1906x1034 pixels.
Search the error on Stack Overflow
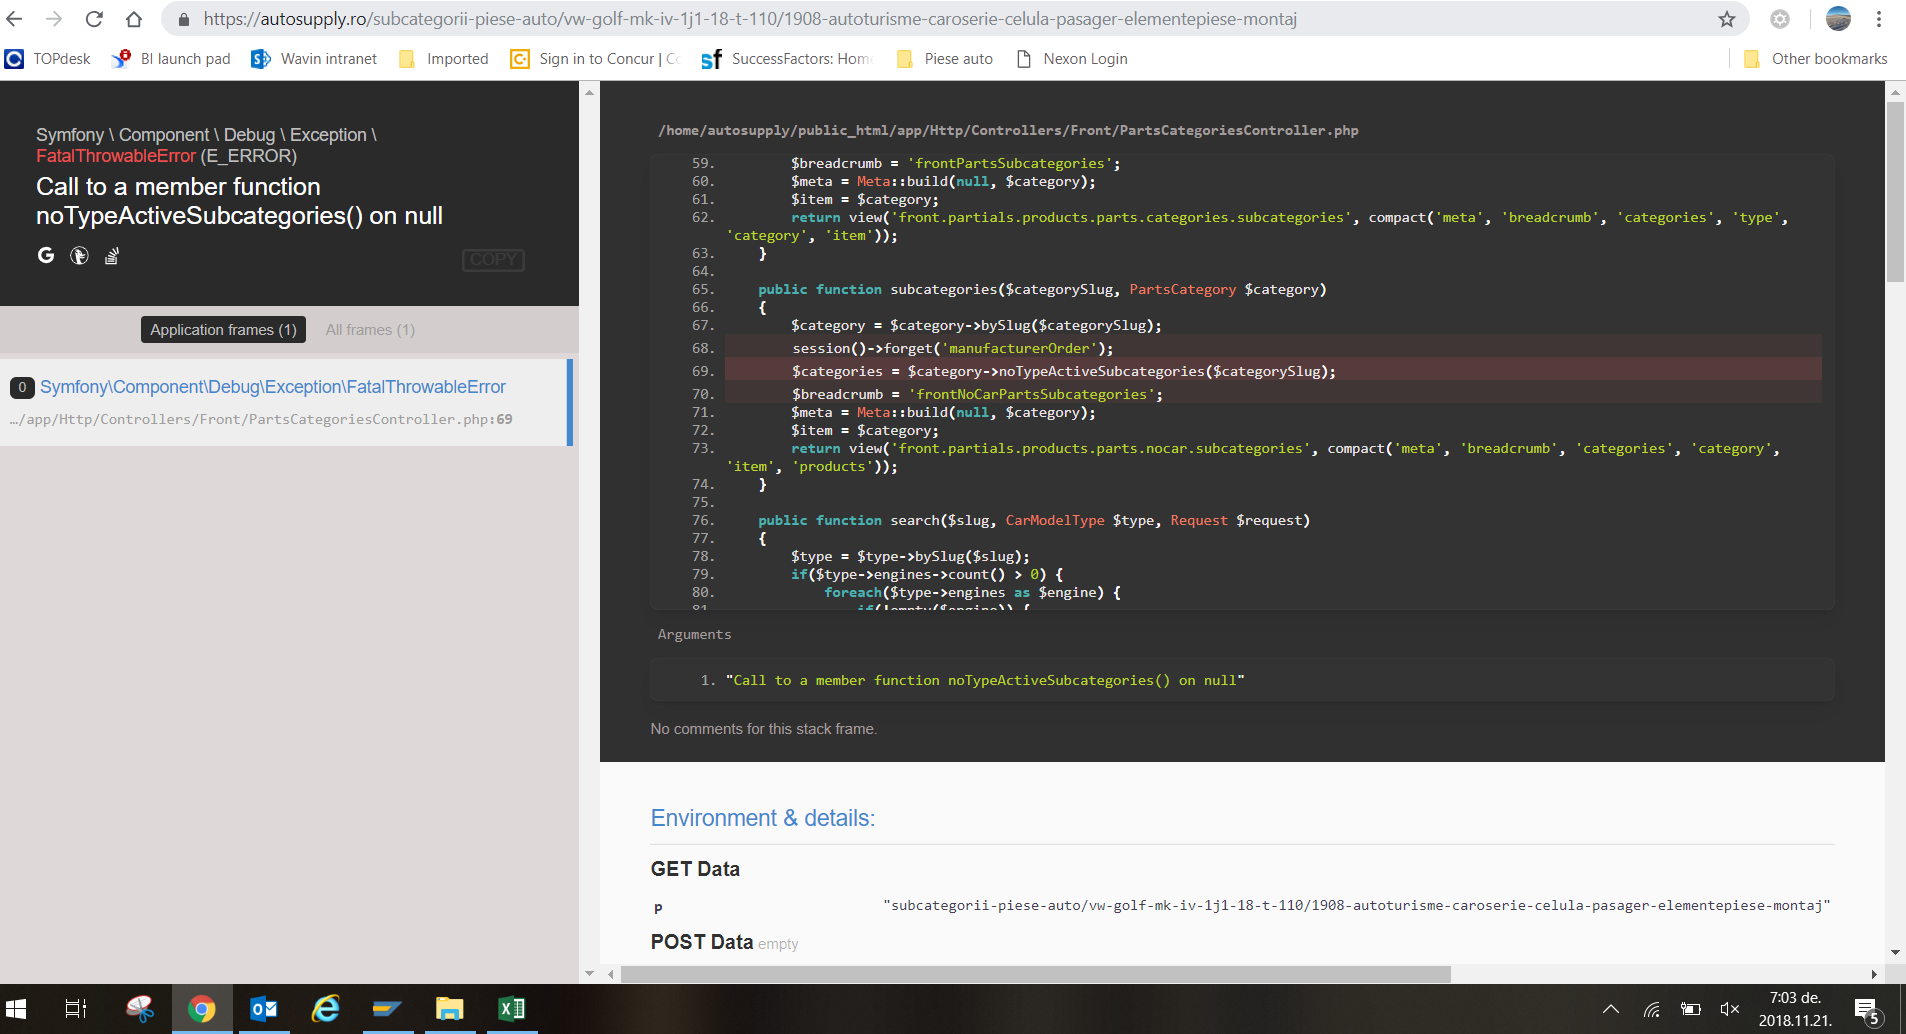pyautogui.click(x=112, y=256)
